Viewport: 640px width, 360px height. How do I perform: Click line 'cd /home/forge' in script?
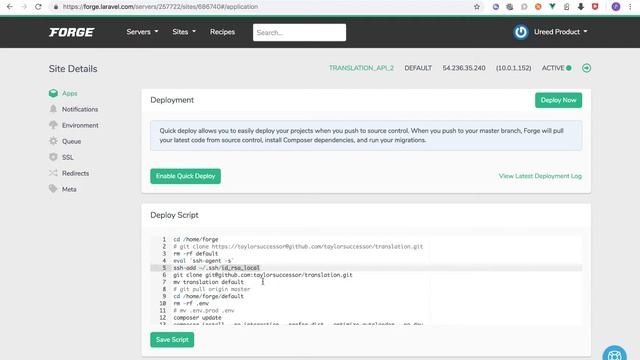click(196, 240)
